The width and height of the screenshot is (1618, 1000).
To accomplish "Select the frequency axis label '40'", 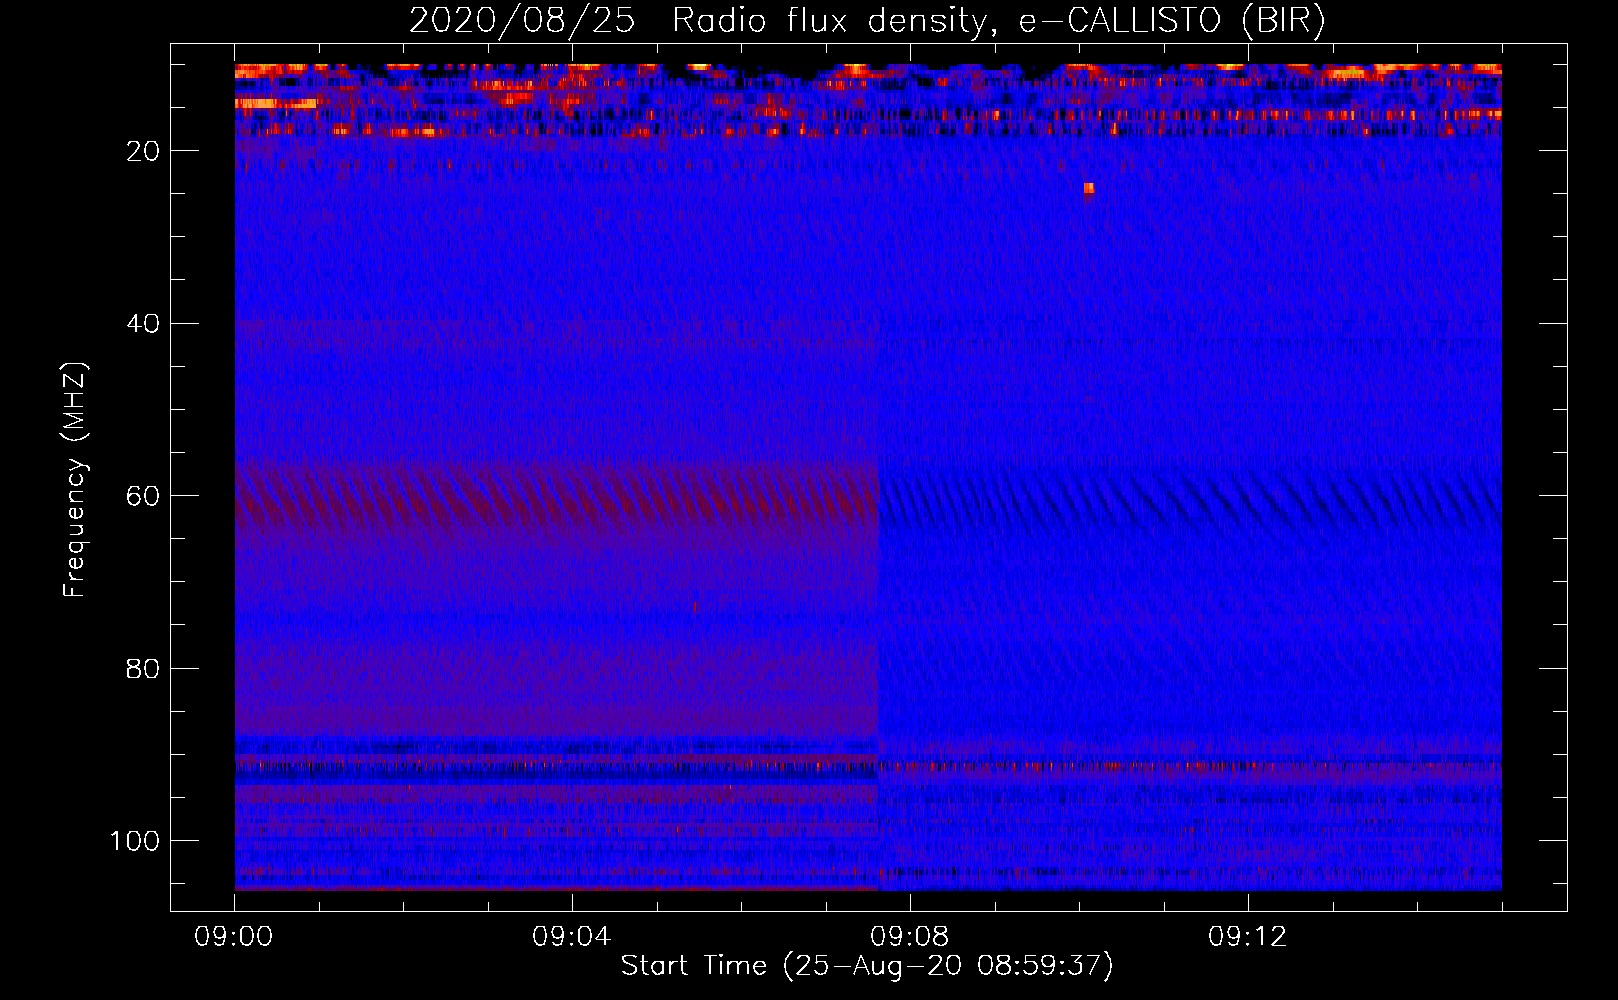I will 144,324.
